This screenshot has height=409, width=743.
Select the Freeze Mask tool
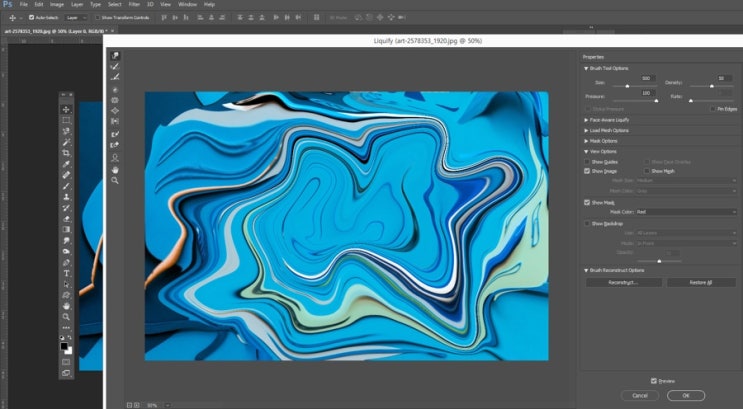(x=115, y=134)
